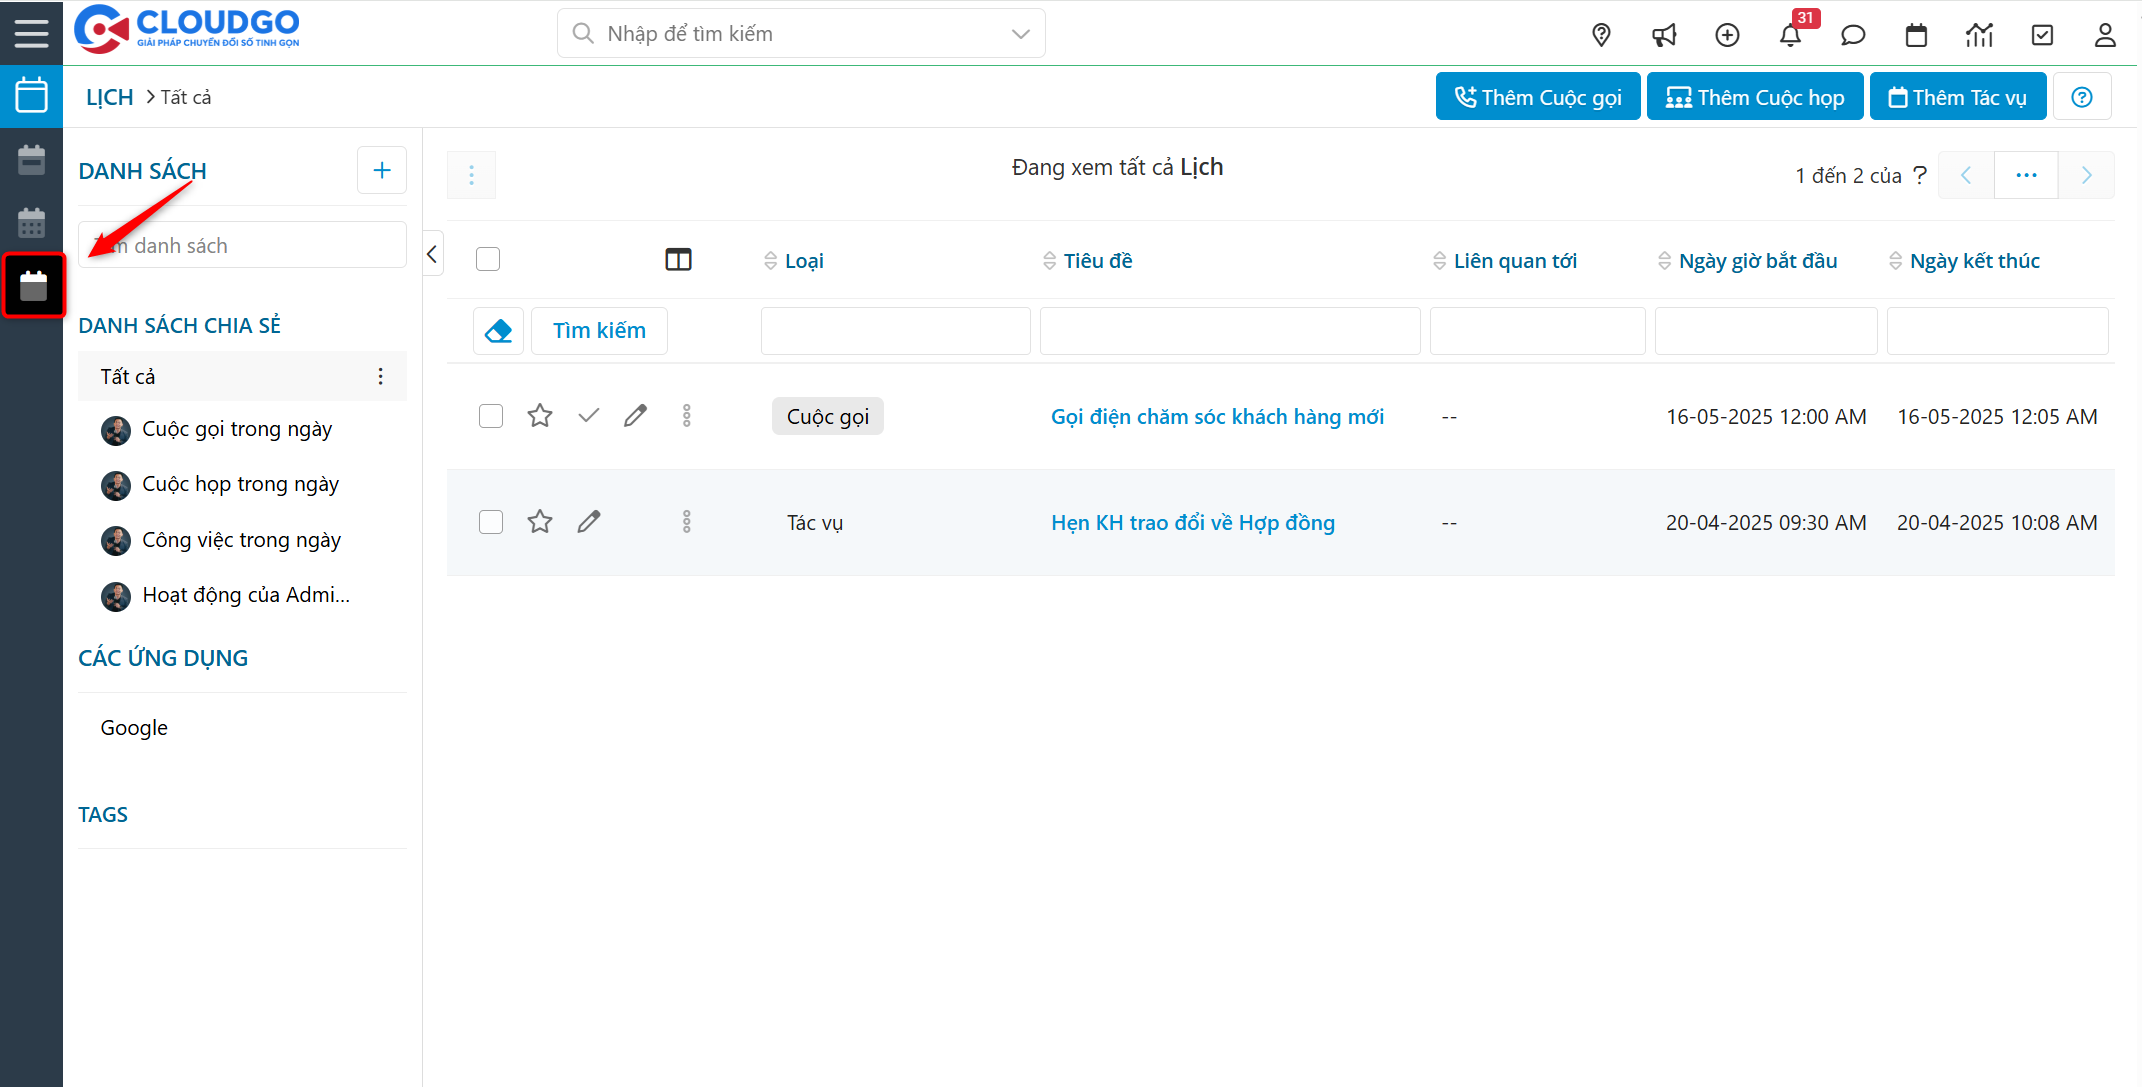Screen dimensions: 2142x1087
Task: Open the calendar icon in top bar
Action: point(1916,34)
